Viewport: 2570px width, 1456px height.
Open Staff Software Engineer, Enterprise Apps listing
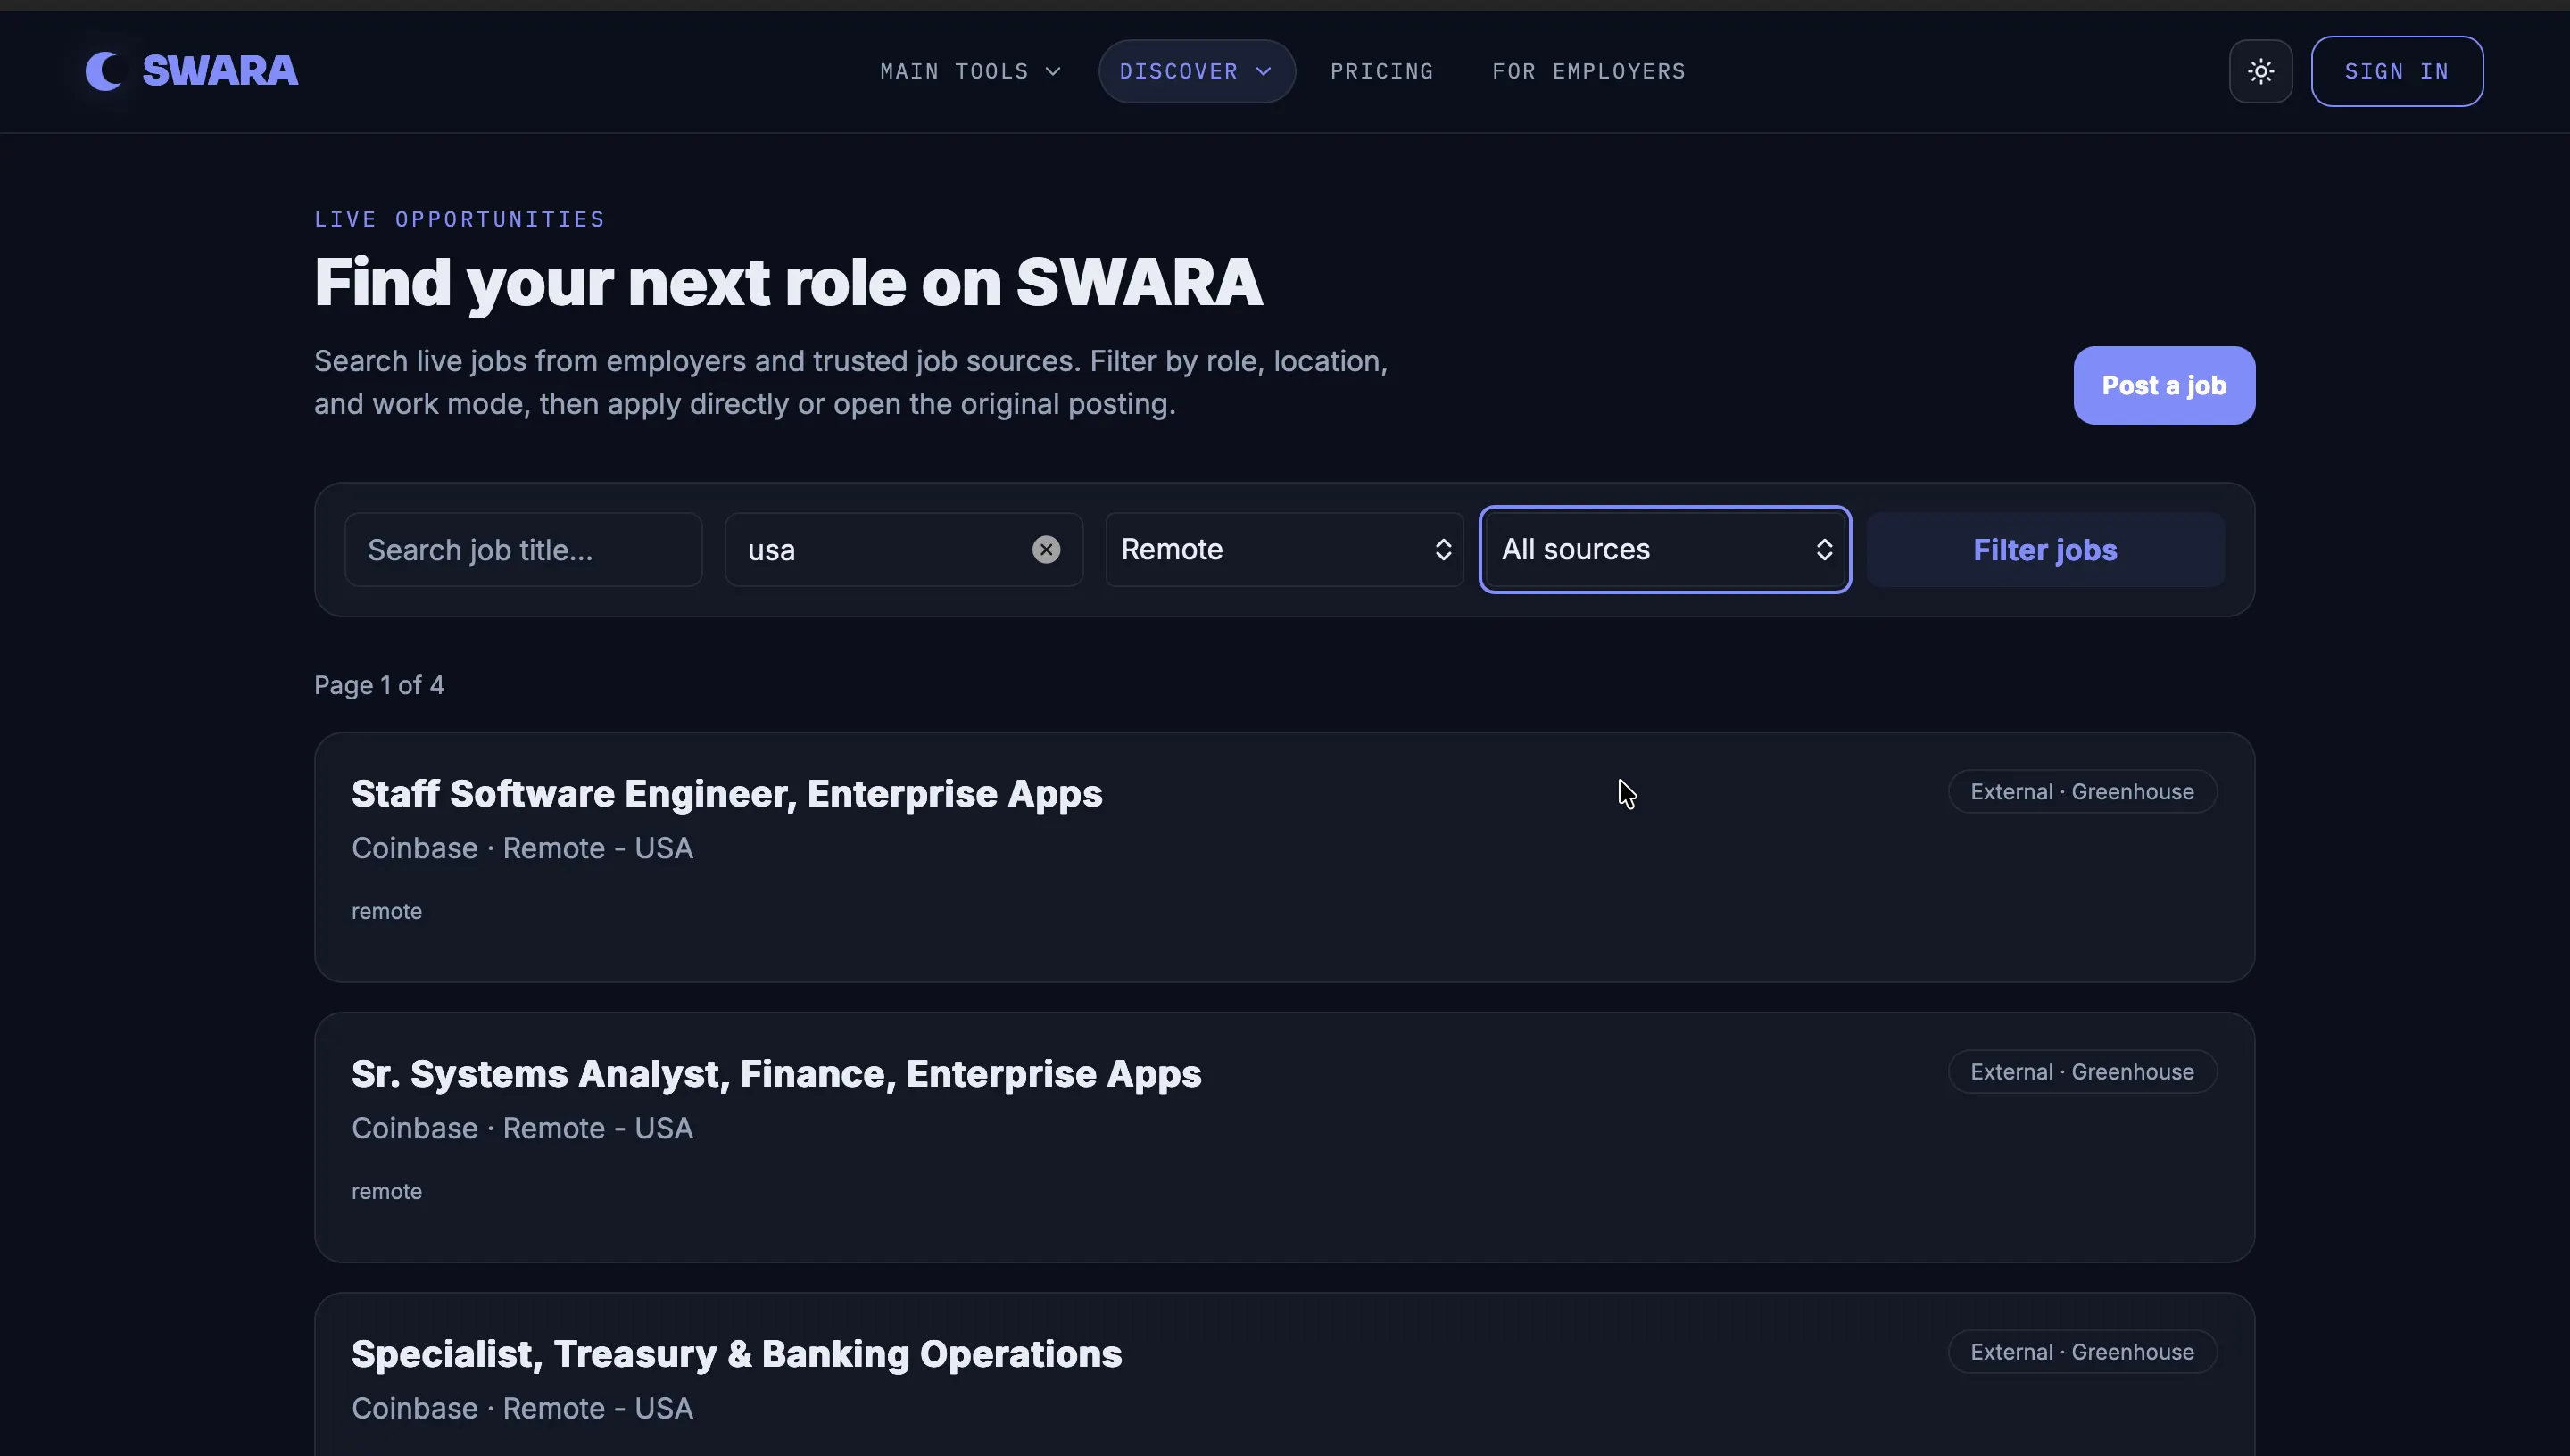727,794
